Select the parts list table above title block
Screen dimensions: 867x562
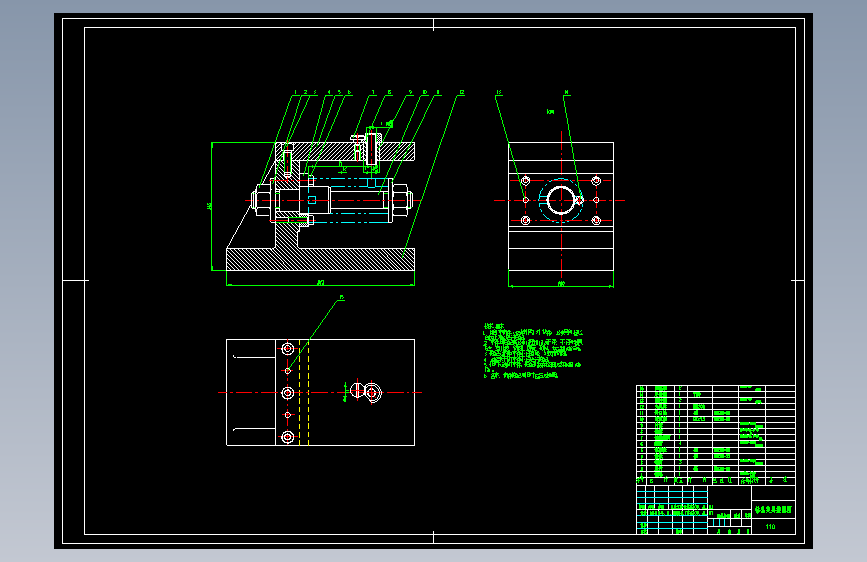716,435
